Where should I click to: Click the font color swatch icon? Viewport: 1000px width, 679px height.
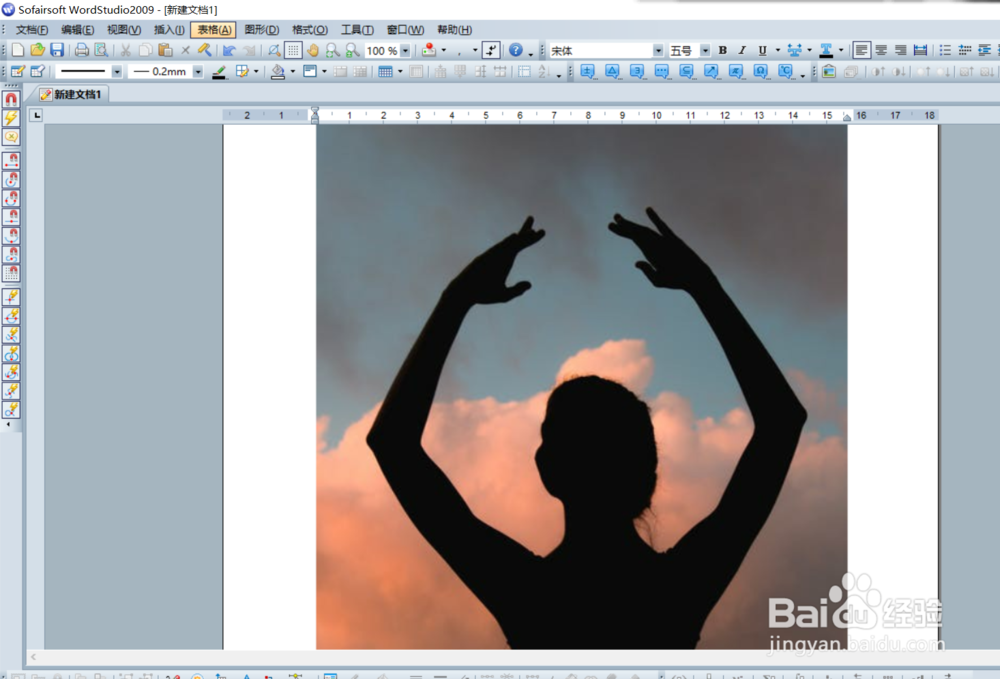pos(827,50)
